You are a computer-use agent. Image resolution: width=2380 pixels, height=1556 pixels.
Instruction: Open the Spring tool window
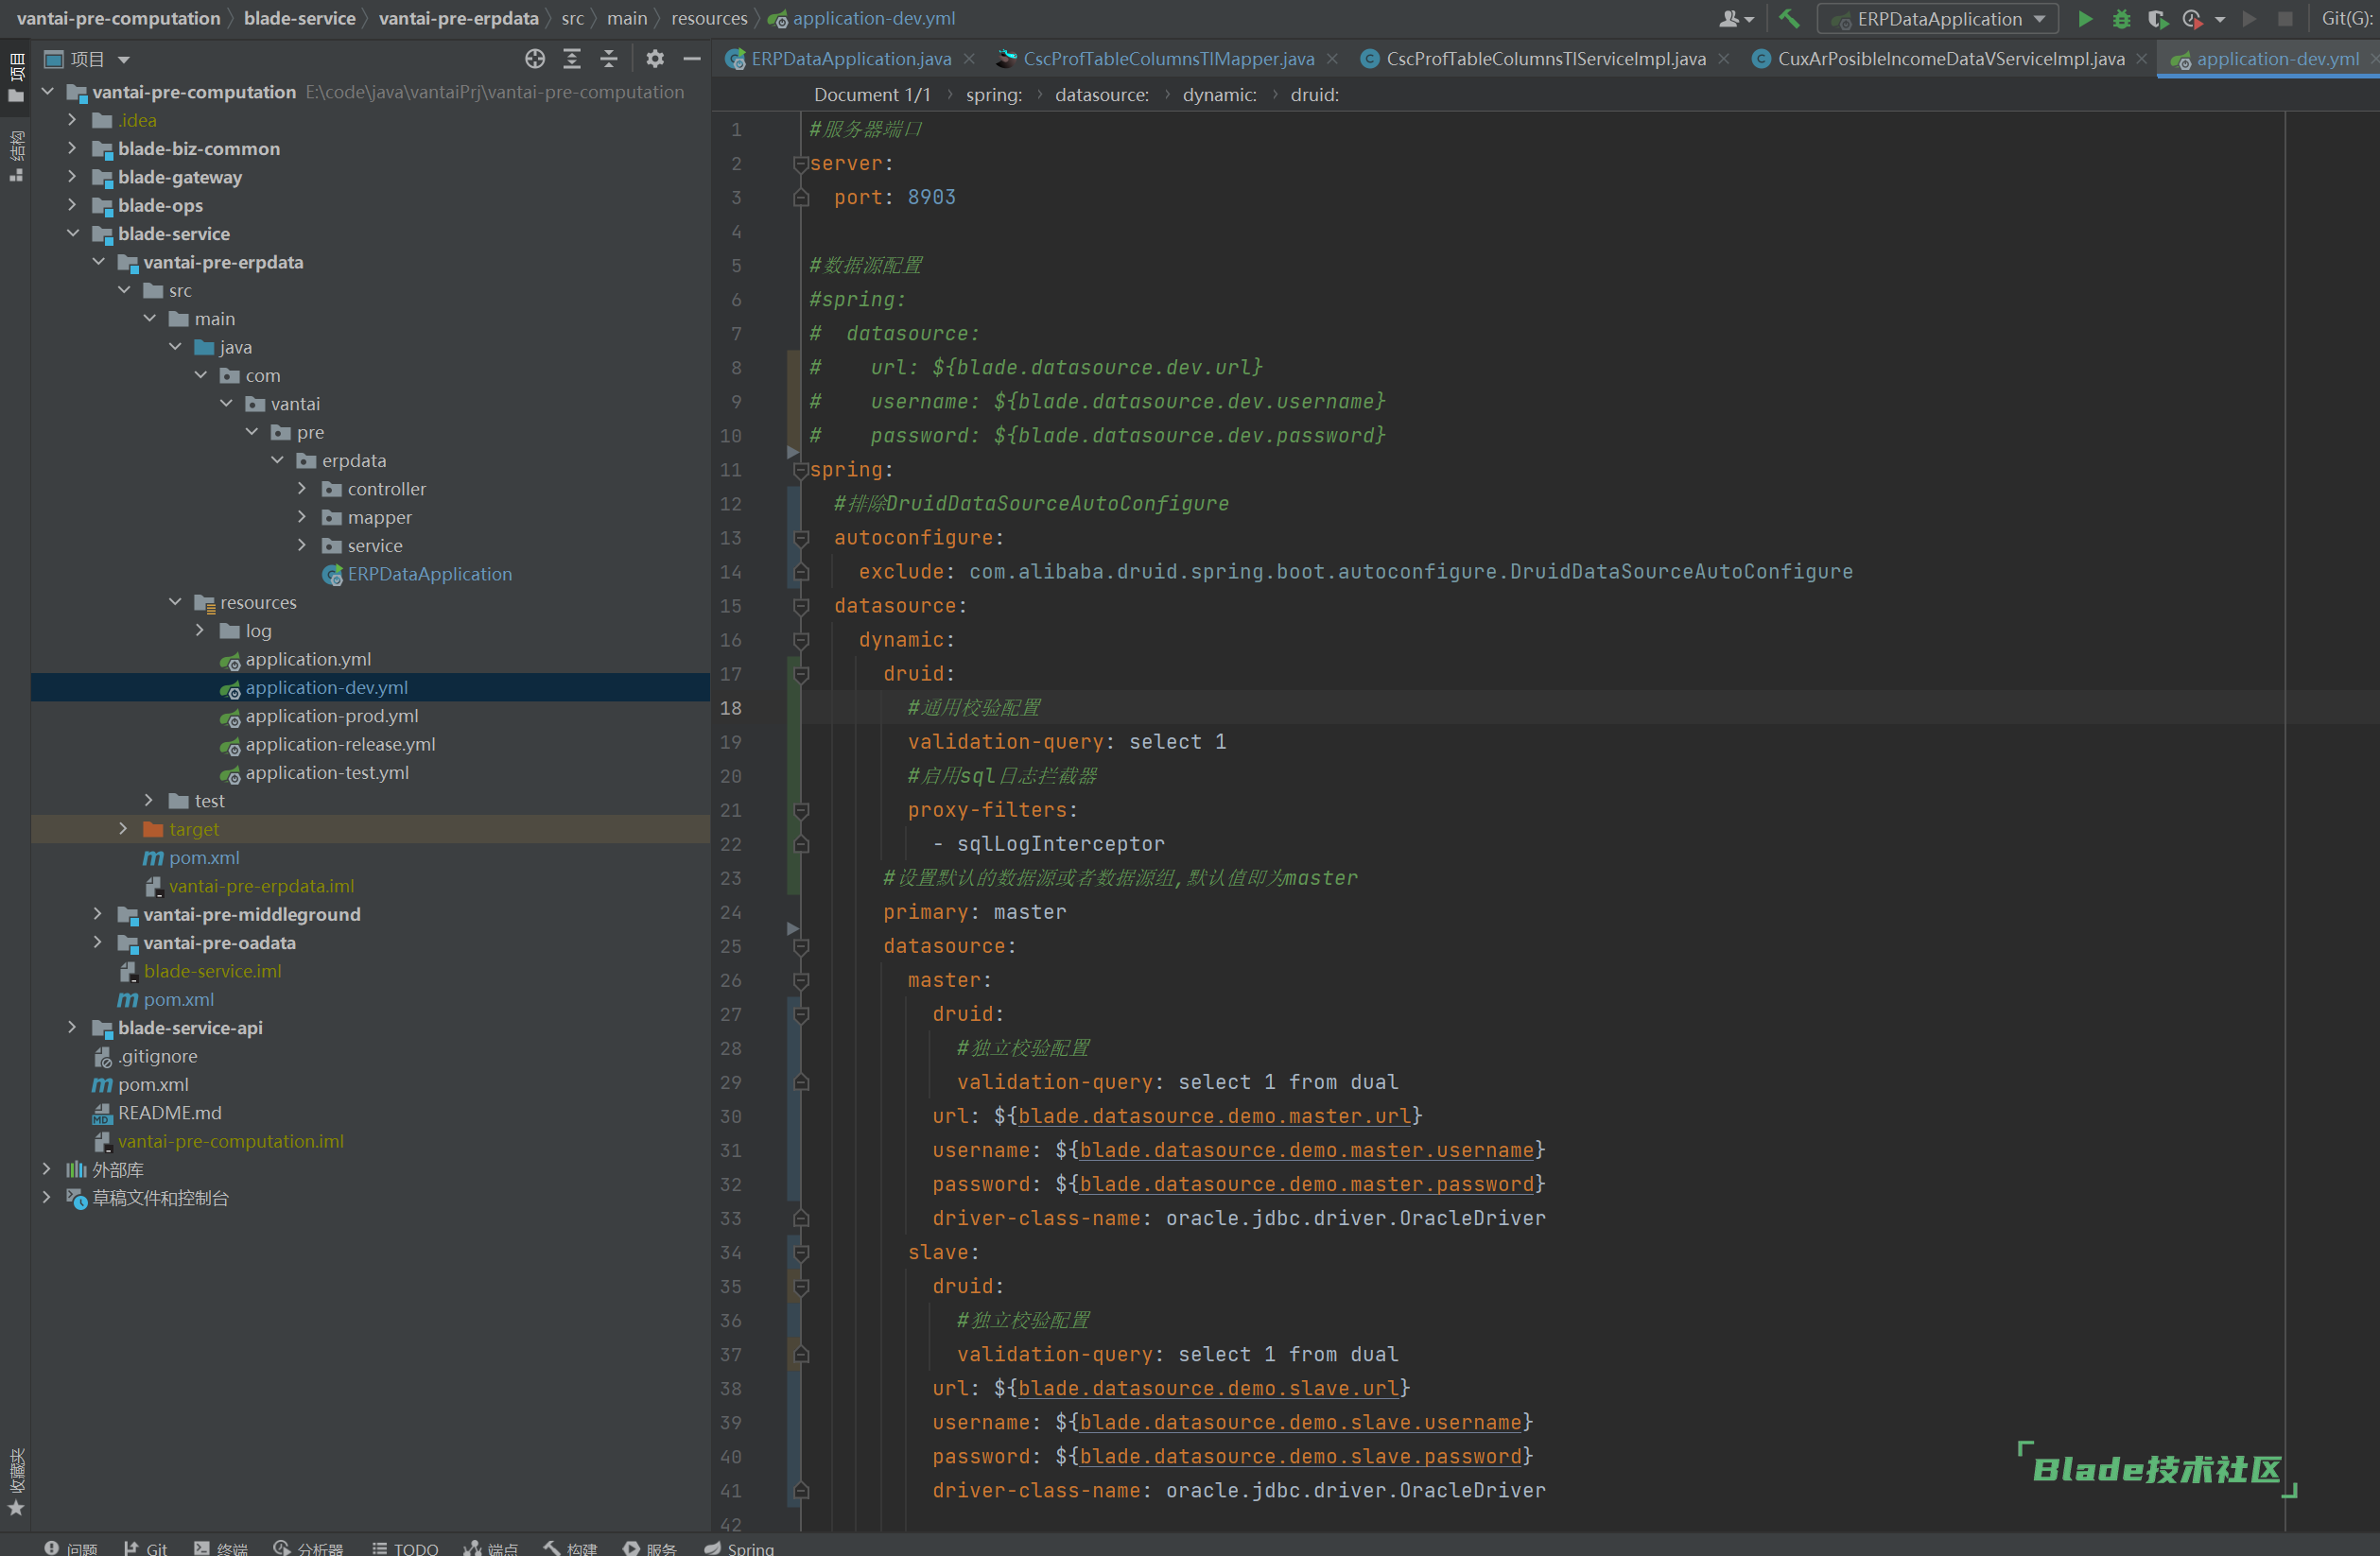coord(739,1548)
